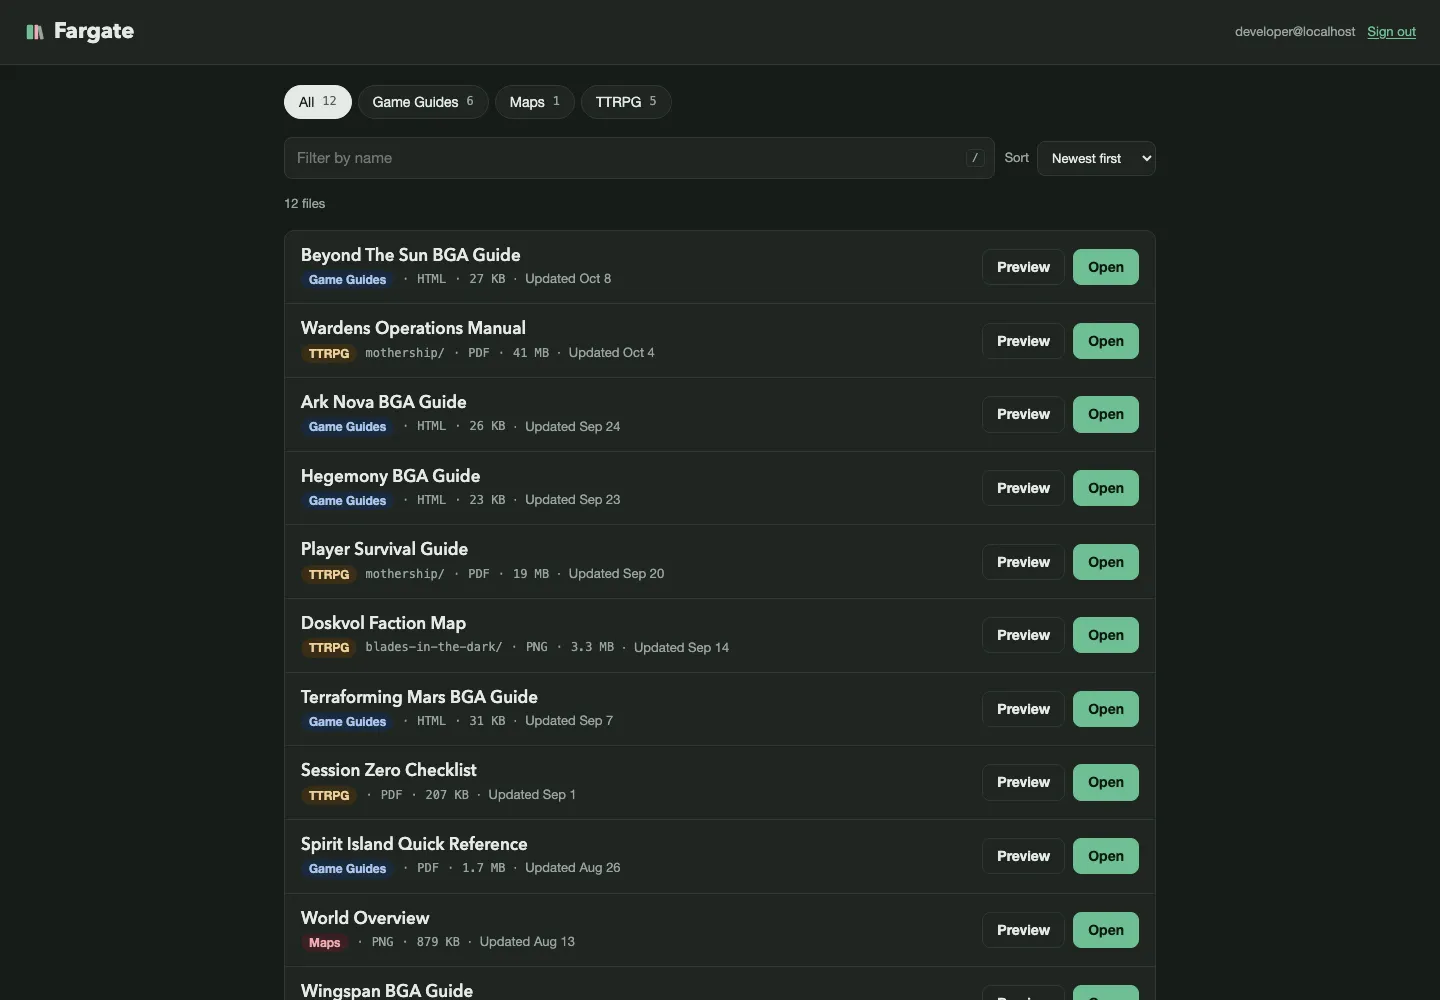Click the slash shortcut hint in filter box
Viewport: 1440px width, 1000px height.
975,158
